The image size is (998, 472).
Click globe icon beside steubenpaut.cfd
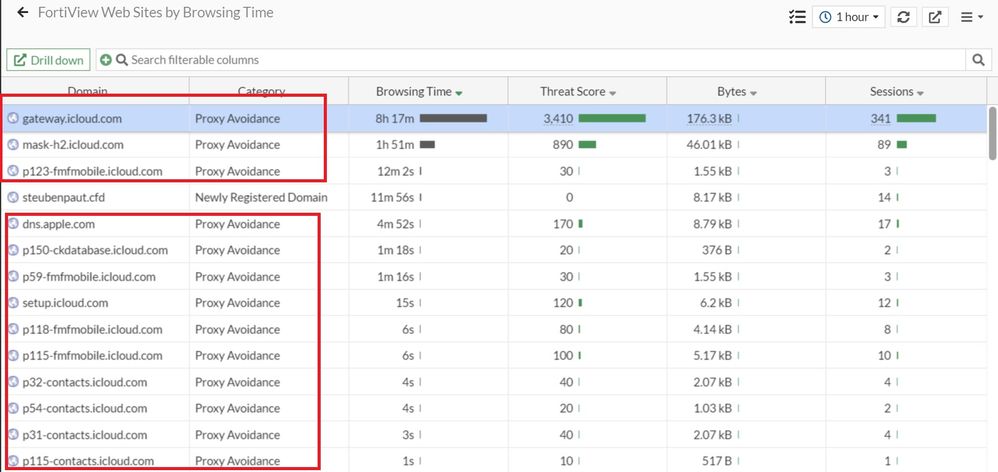[13, 197]
